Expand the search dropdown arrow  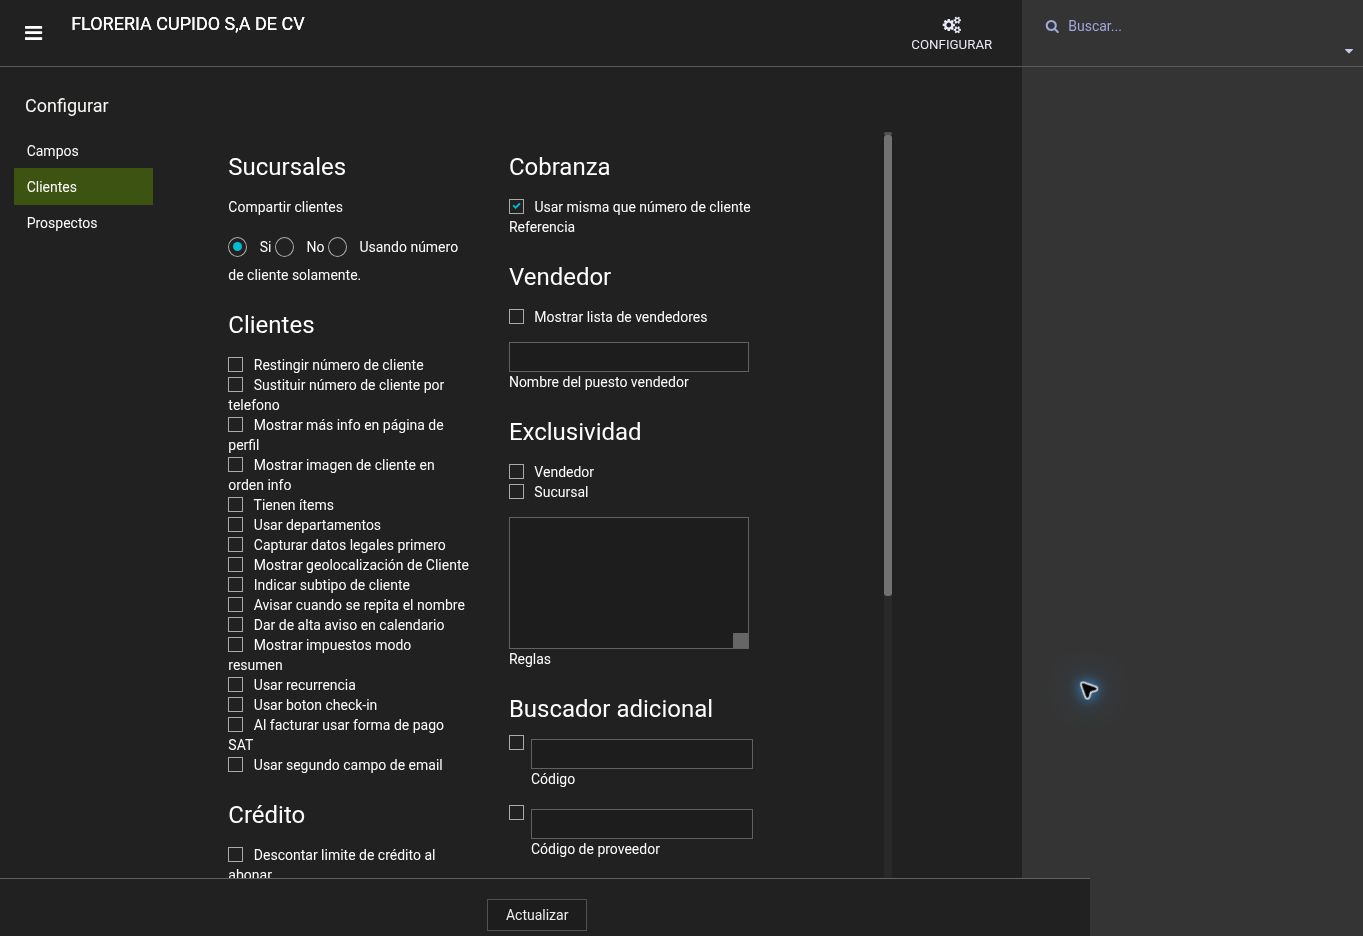pyautogui.click(x=1348, y=51)
